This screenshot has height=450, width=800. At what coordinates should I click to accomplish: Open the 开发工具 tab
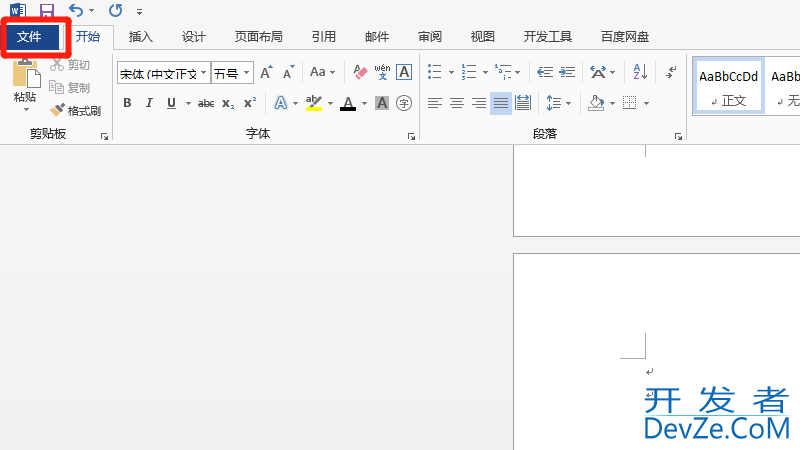tap(547, 37)
